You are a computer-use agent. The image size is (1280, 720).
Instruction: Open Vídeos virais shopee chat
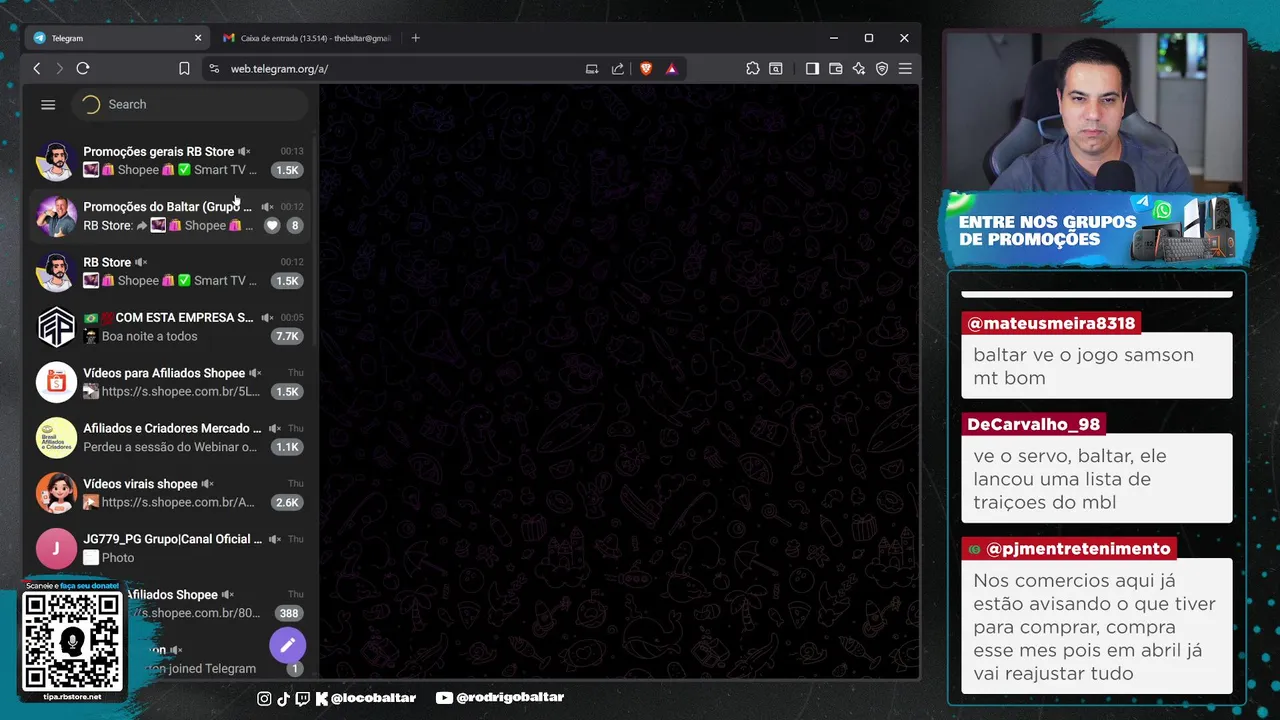tap(170, 493)
